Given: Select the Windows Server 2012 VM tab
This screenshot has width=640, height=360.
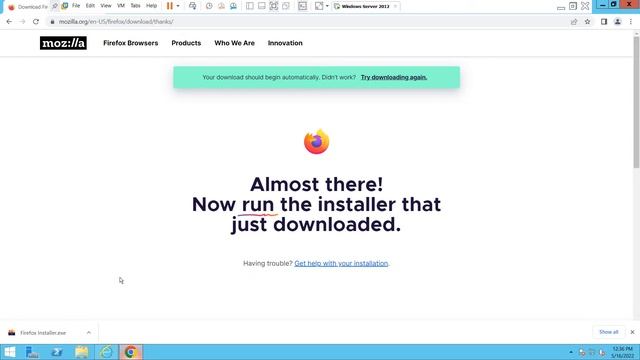Looking at the screenshot, I should (365, 7).
